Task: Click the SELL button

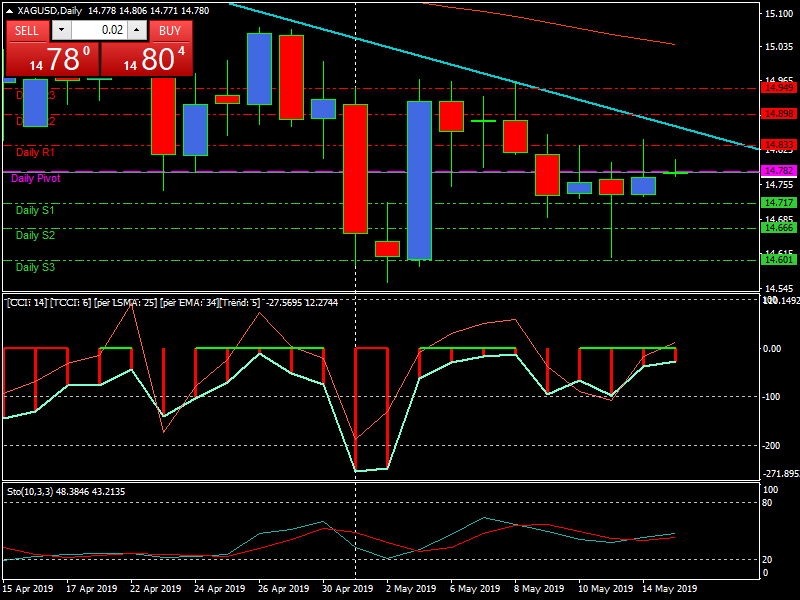Action: point(27,31)
